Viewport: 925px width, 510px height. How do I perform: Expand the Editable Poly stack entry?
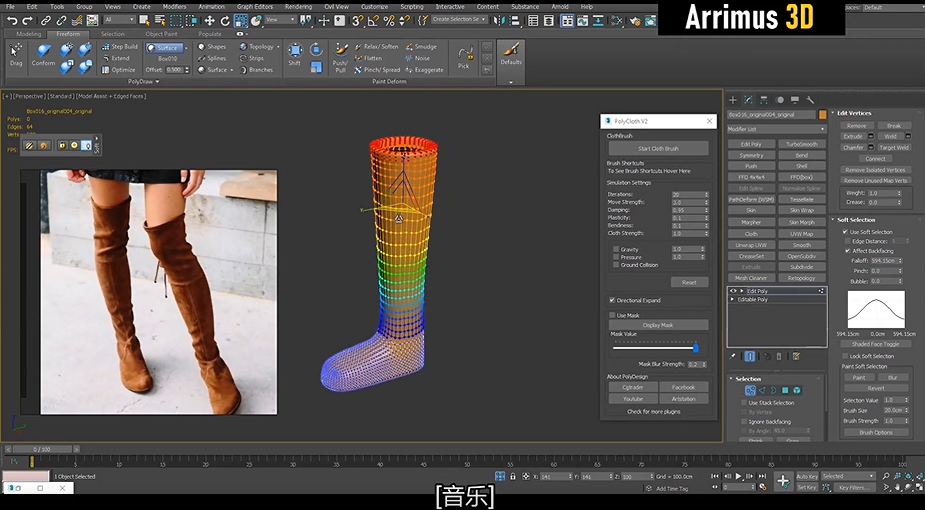(x=733, y=300)
